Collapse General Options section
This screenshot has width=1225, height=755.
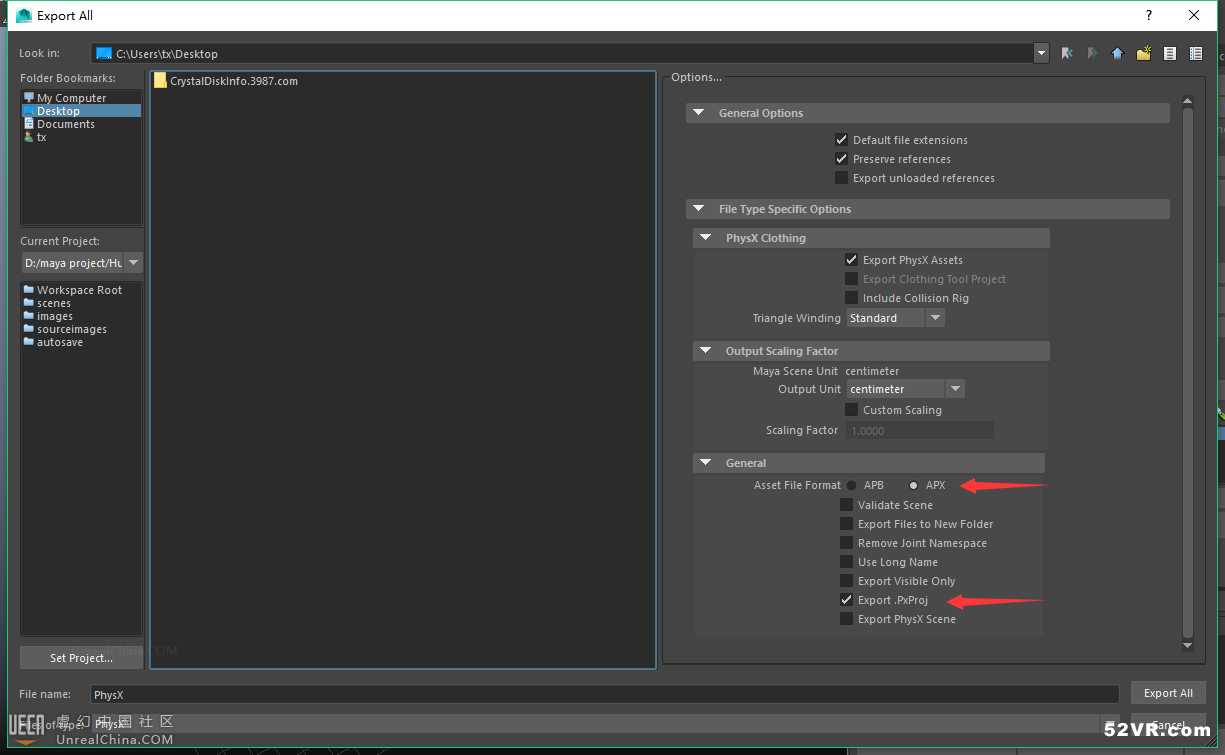click(x=699, y=113)
